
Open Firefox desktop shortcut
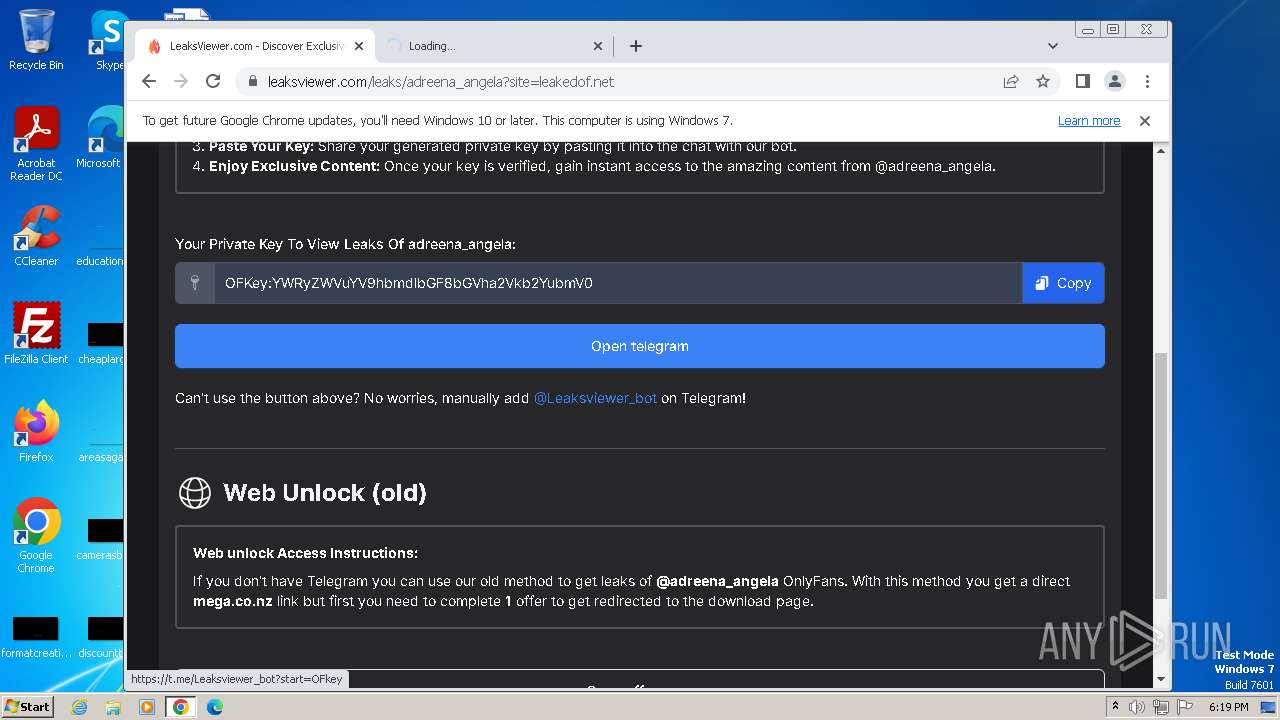(36, 431)
